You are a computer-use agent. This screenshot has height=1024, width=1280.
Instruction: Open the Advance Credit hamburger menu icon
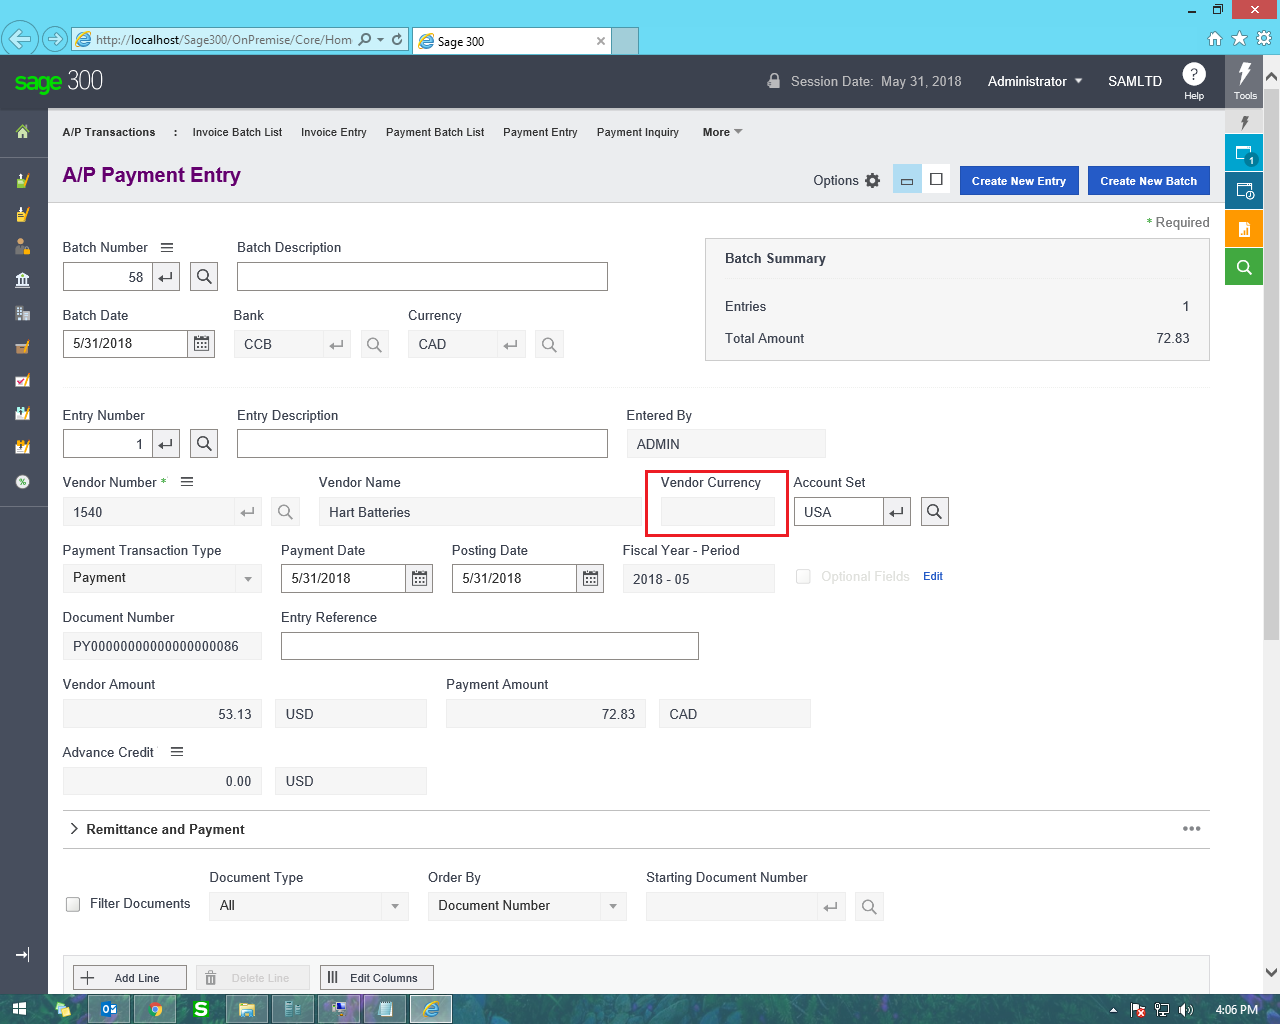(177, 752)
